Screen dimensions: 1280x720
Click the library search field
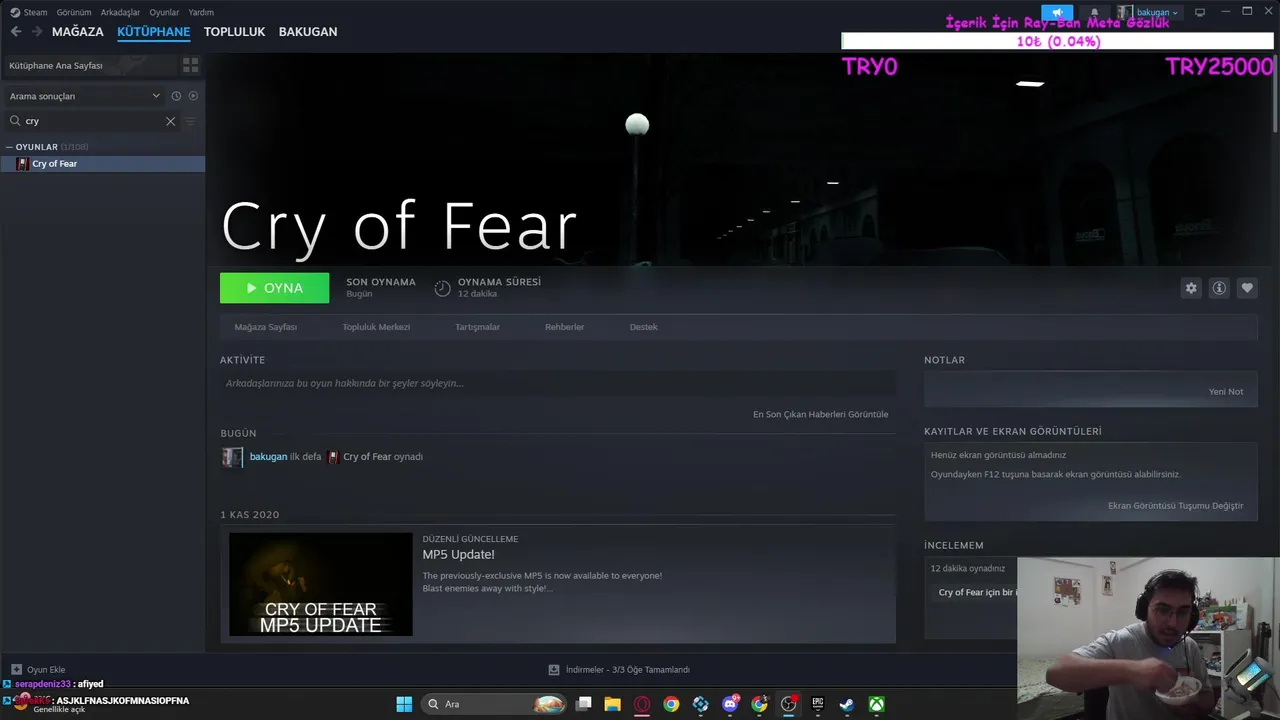tap(94, 121)
